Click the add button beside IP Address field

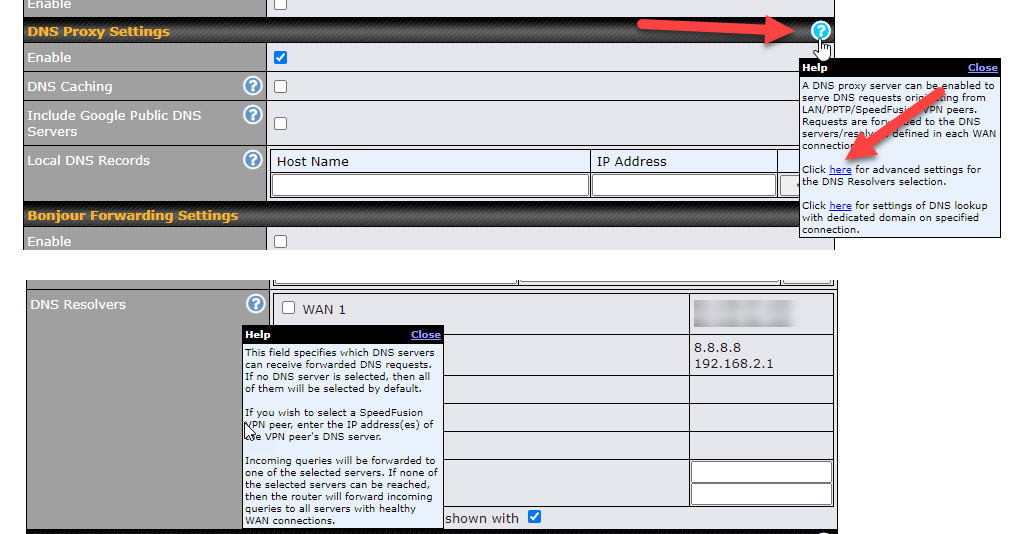tap(790, 185)
